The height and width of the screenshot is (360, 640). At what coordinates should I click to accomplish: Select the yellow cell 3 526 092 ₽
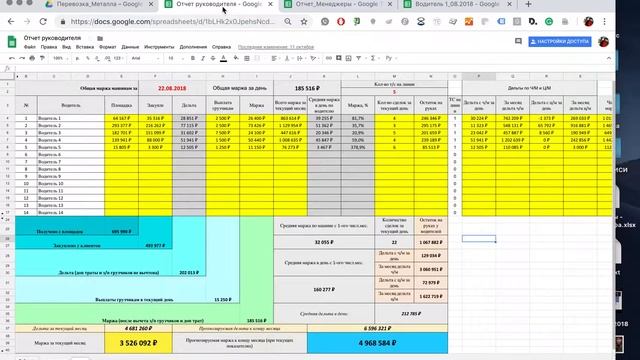pos(138,343)
